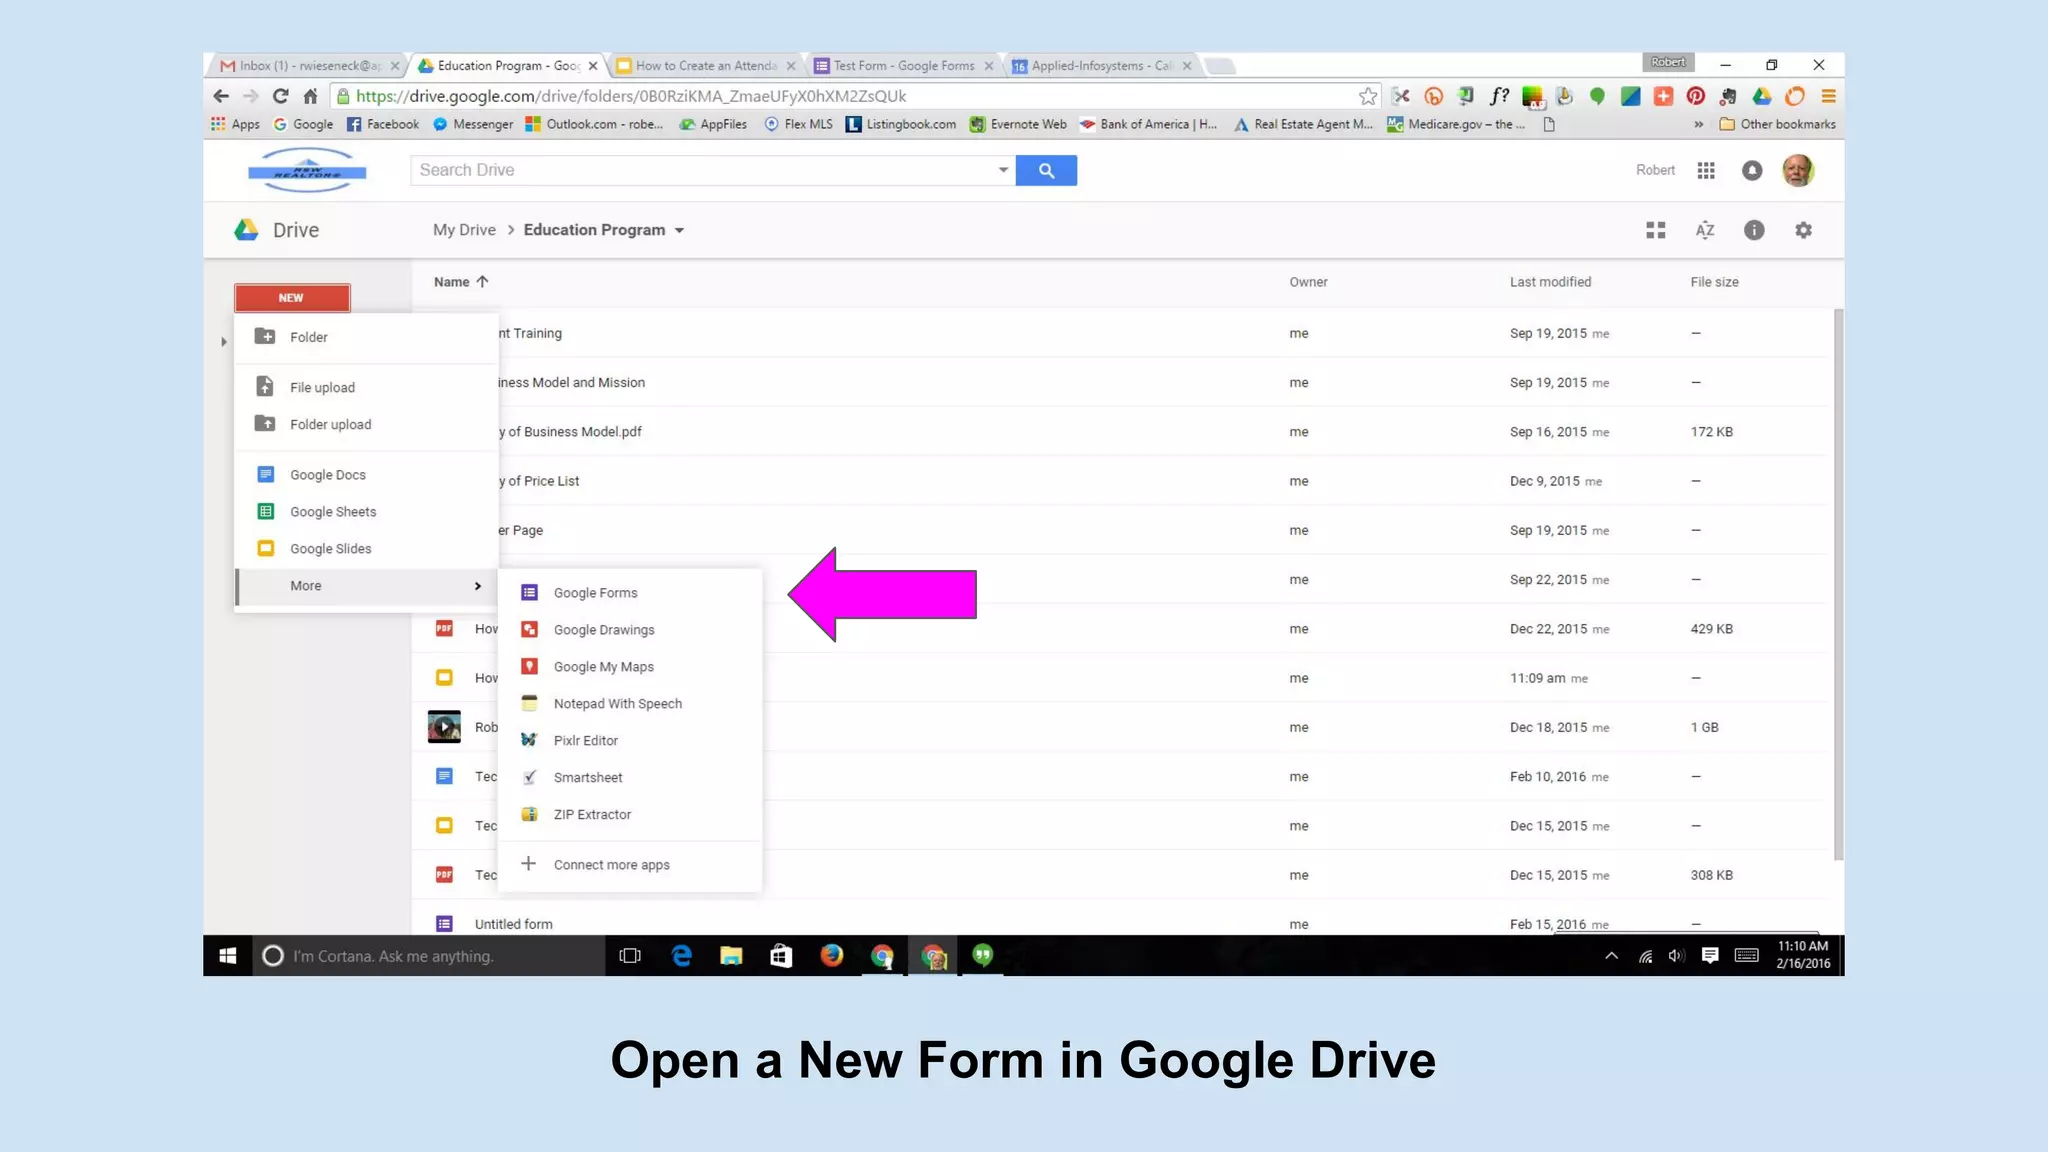Screen dimensions: 2048x1152
Task: Open the Google apps grid launcher
Action: [x=1706, y=171]
